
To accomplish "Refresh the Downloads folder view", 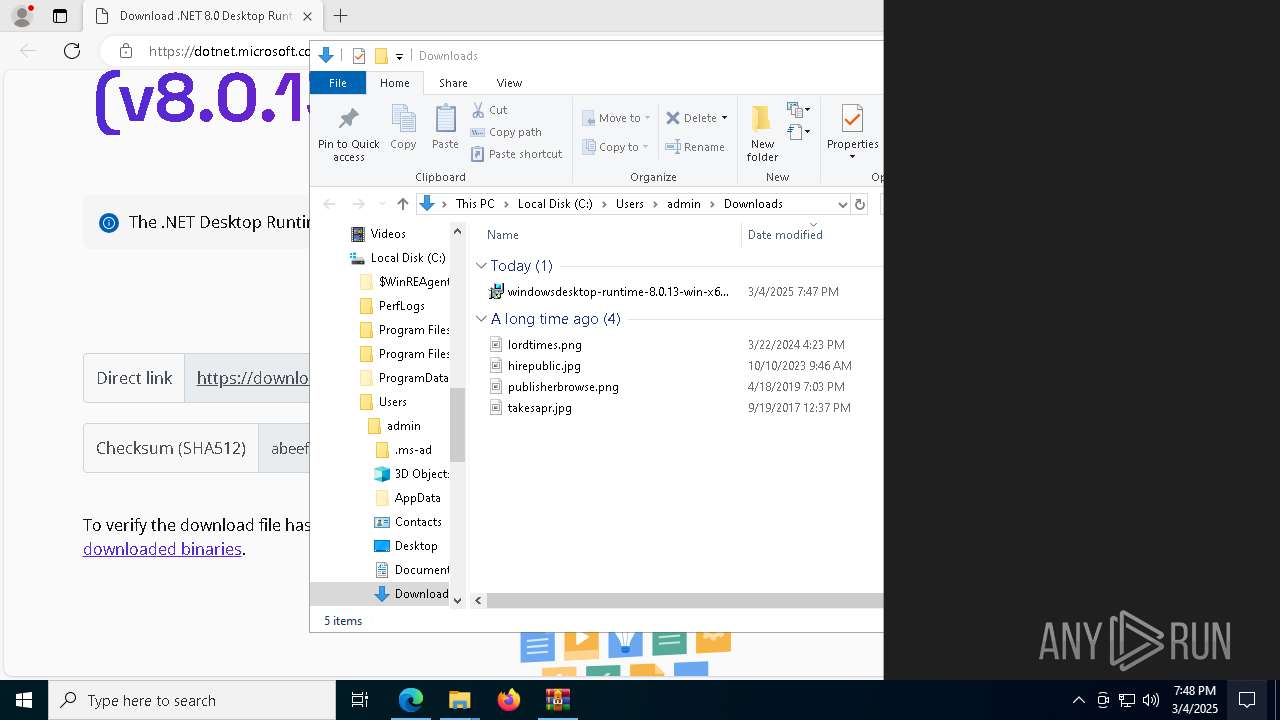I will (x=859, y=204).
